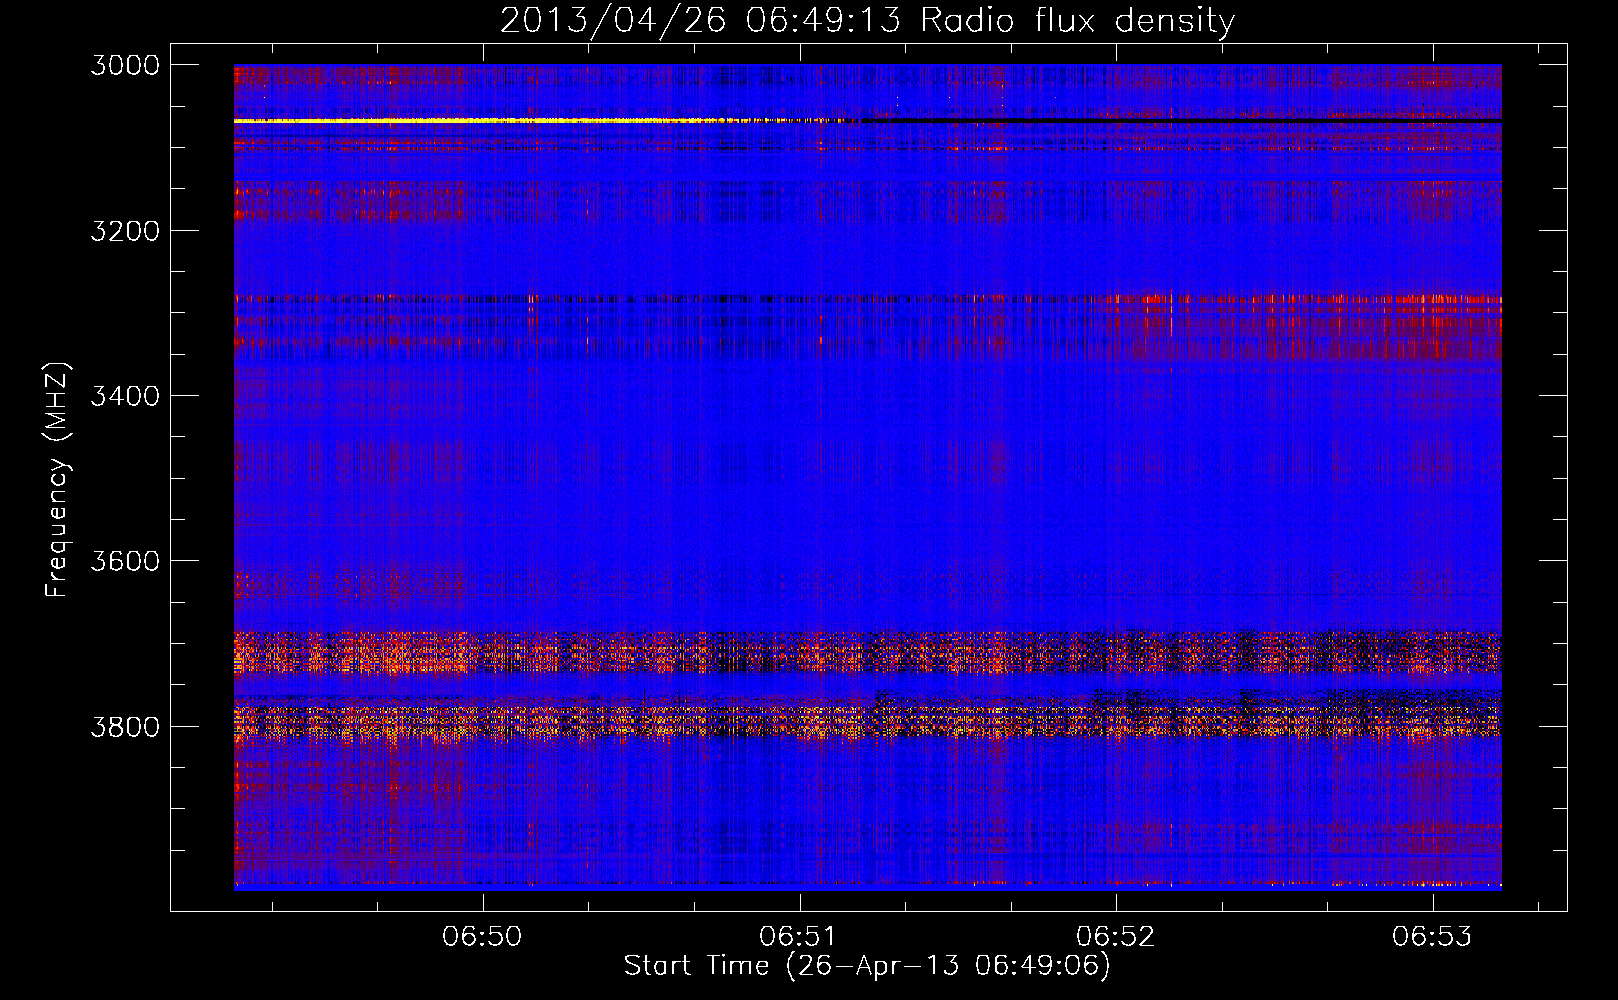Click the plot title 'Radio flux density'
1618x1000 pixels.
pyautogui.click(x=1078, y=21)
